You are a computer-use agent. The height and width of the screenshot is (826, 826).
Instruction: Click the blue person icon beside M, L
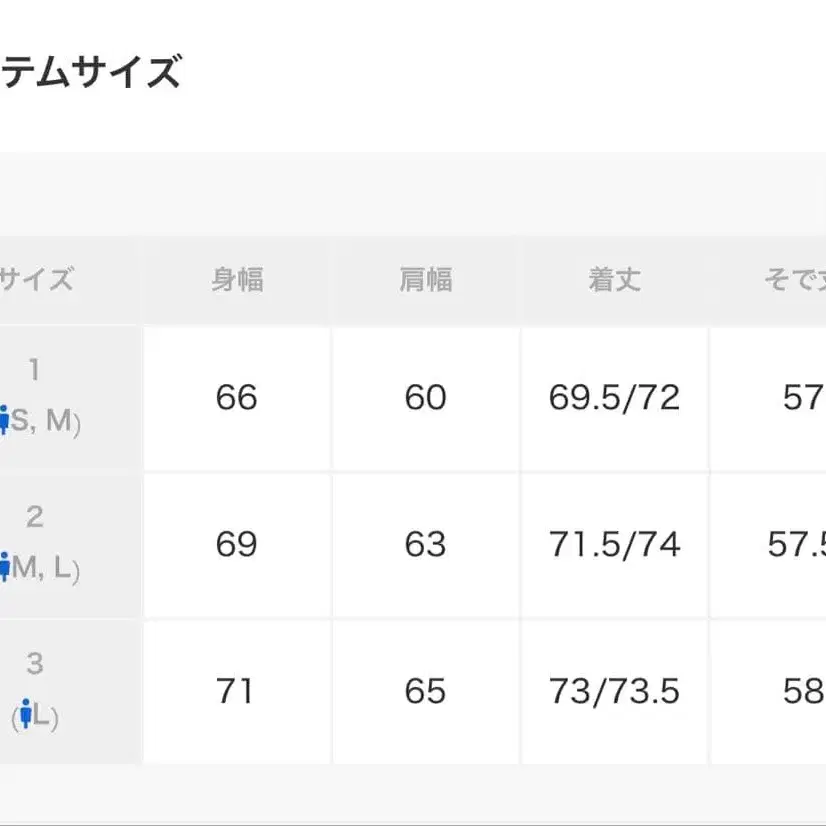point(4,568)
